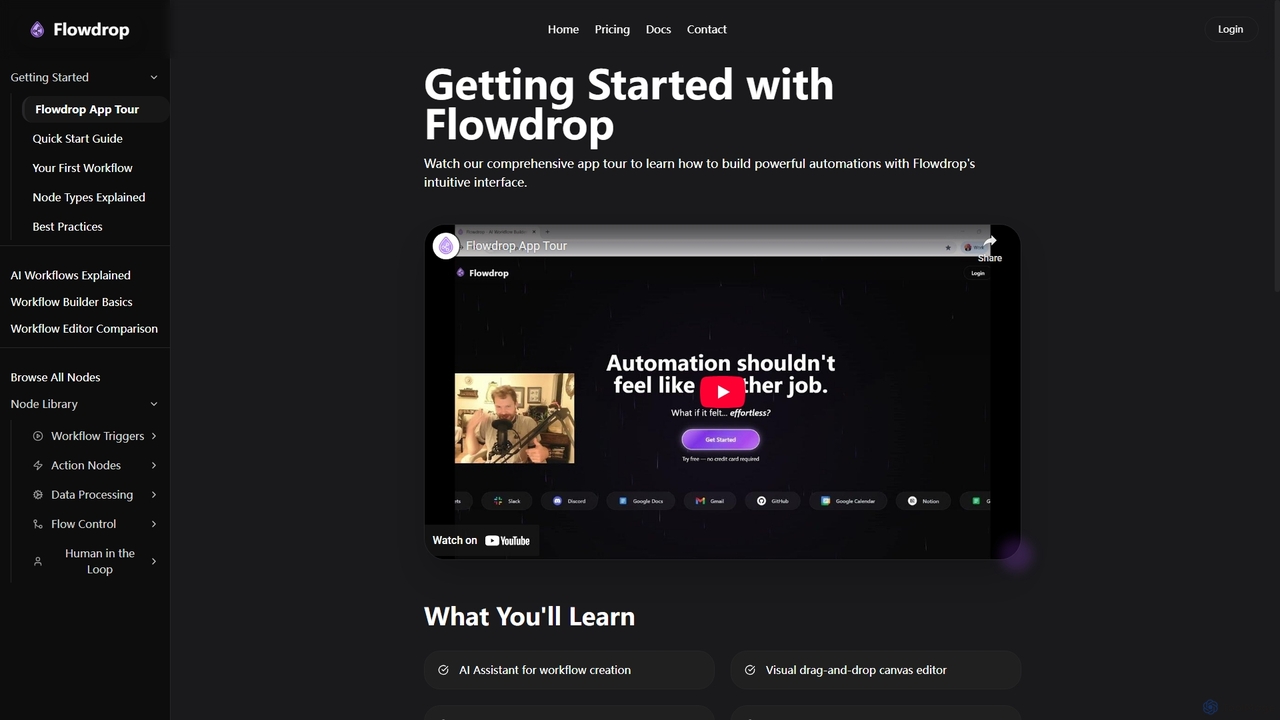Click the Flow Control branch icon
Image resolution: width=1280 pixels, height=720 pixels.
[x=38, y=524]
